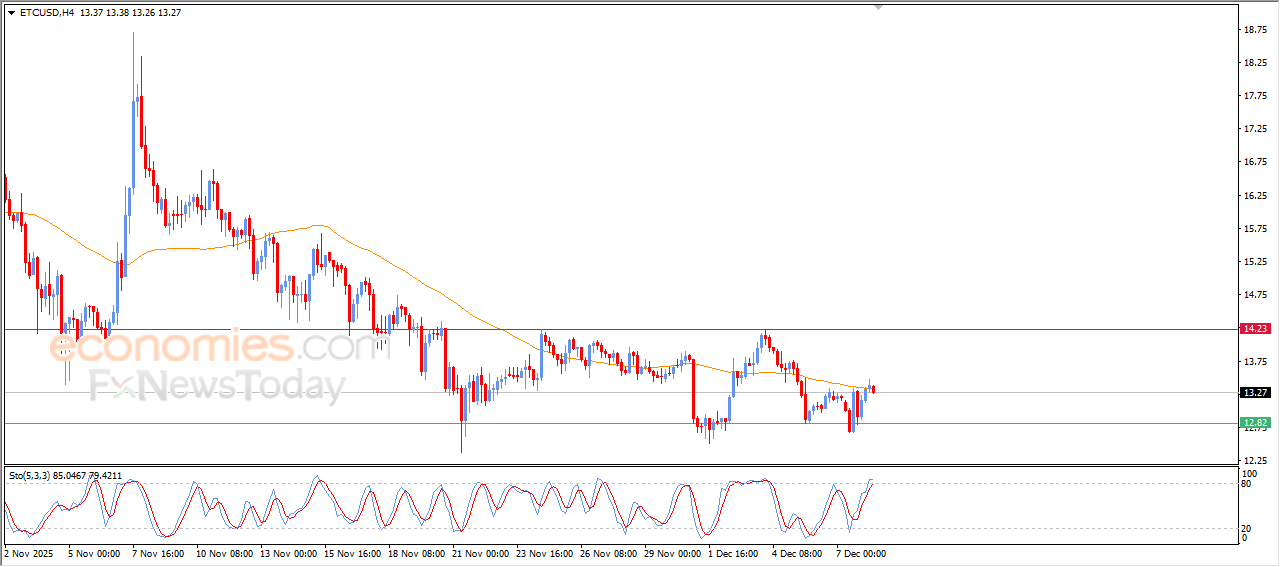Click the stochastic 20 level label
The height and width of the screenshot is (567, 1280).
click(x=1246, y=528)
